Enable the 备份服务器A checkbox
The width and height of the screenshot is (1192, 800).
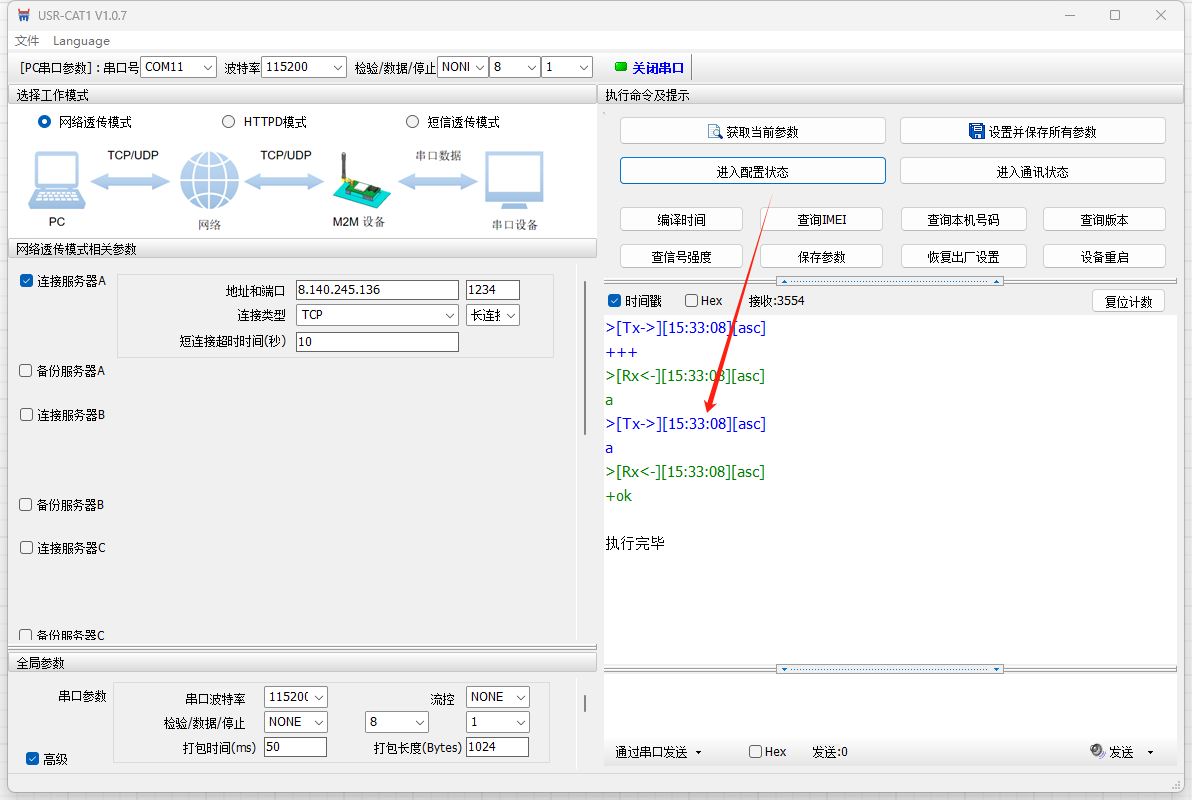26,371
